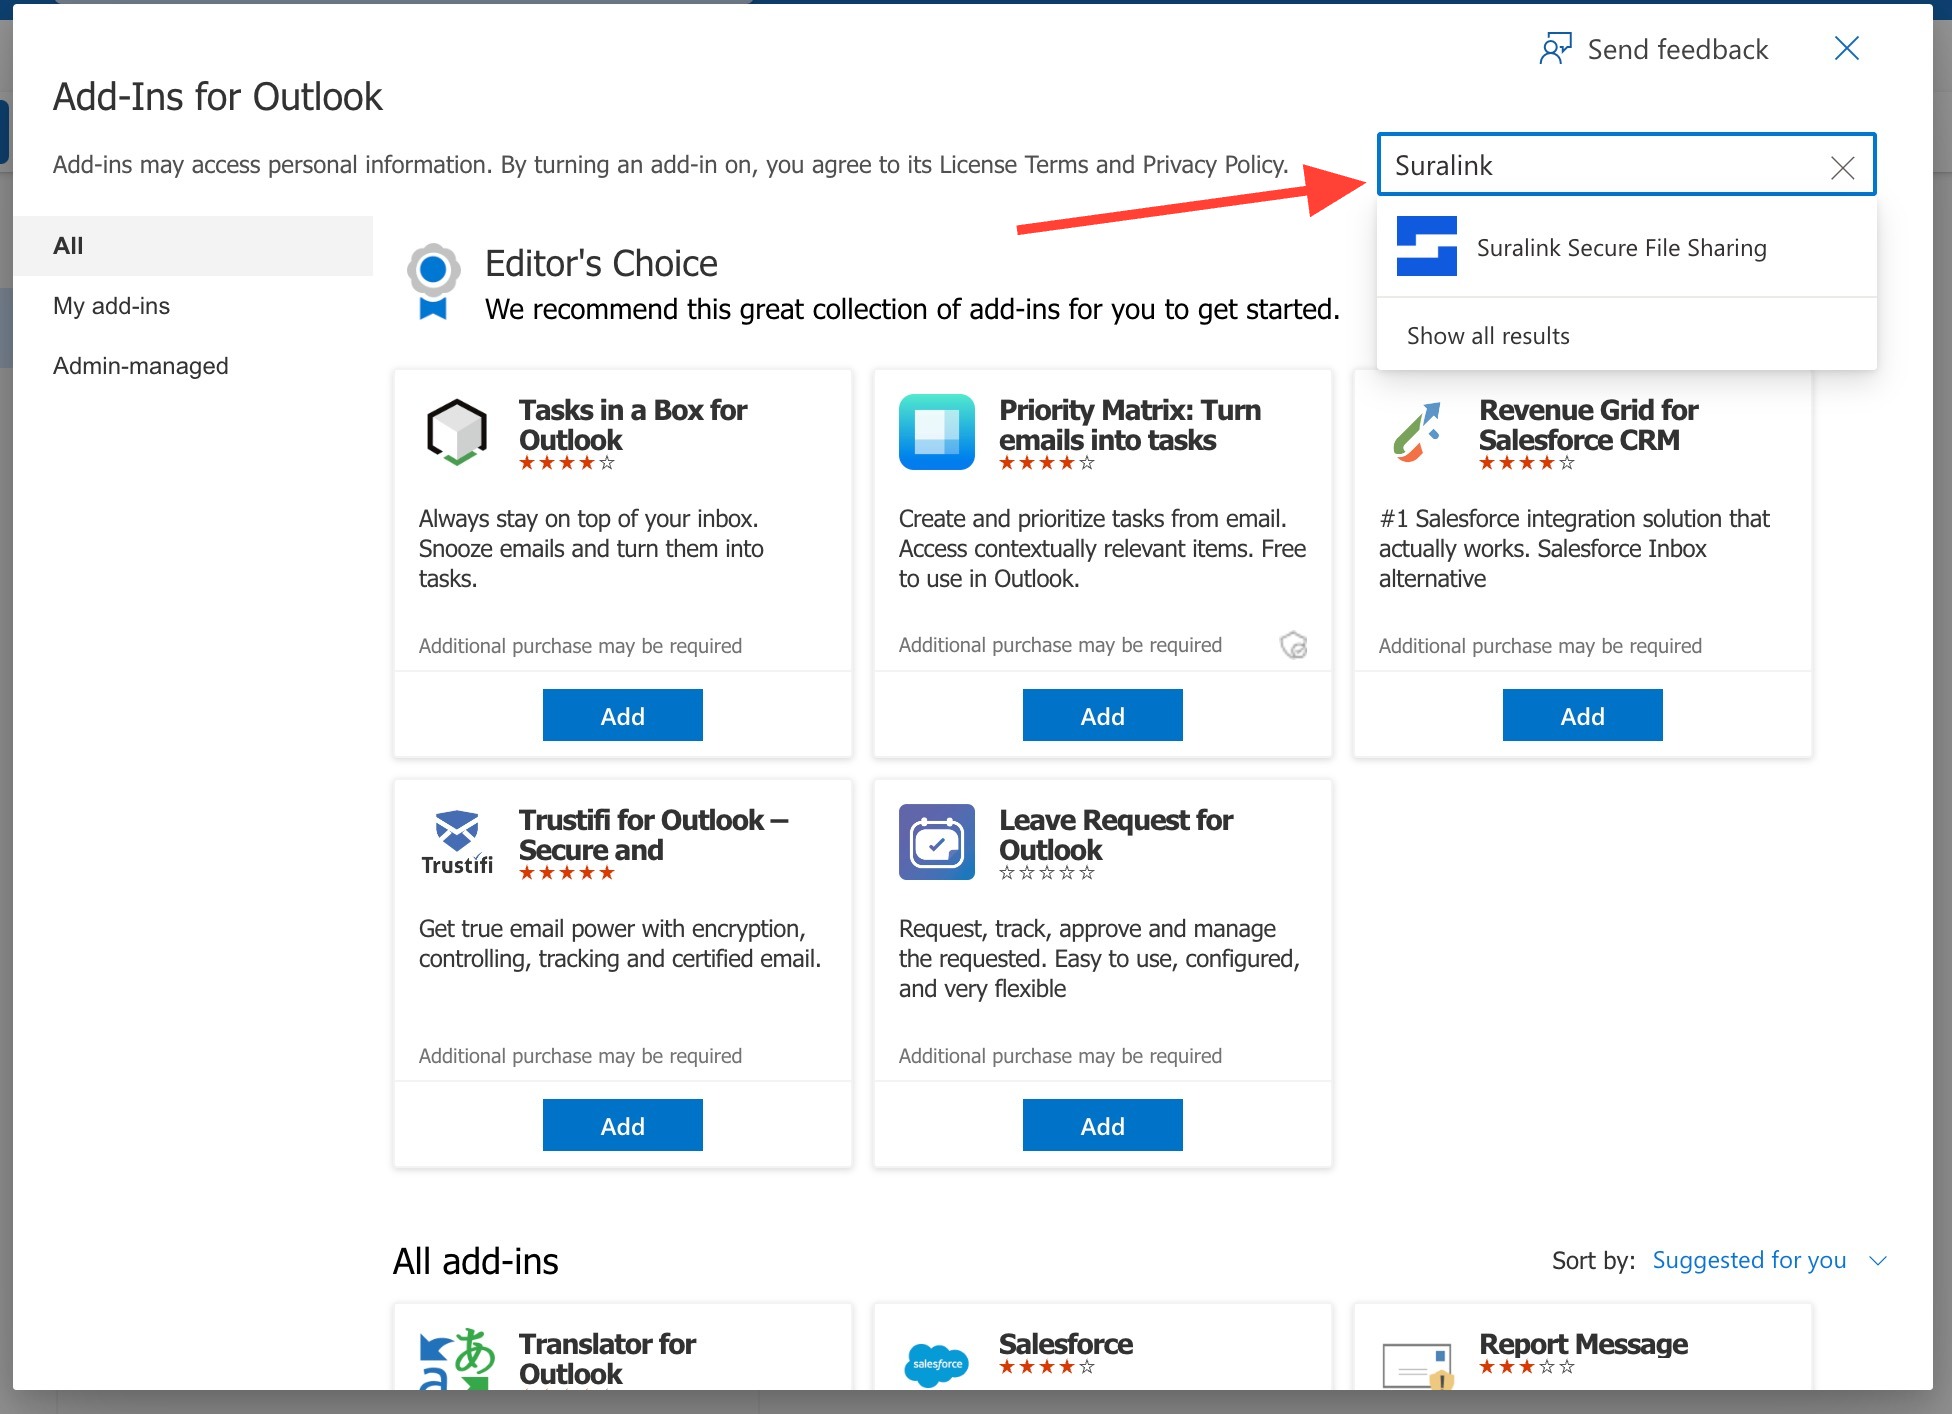1952x1414 pixels.
Task: Add the Priority Matrix add-in
Action: pyautogui.click(x=1102, y=715)
